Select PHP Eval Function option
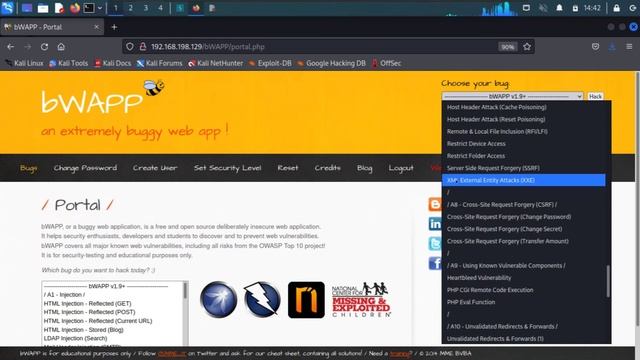This screenshot has height=360, width=640. pos(524,302)
